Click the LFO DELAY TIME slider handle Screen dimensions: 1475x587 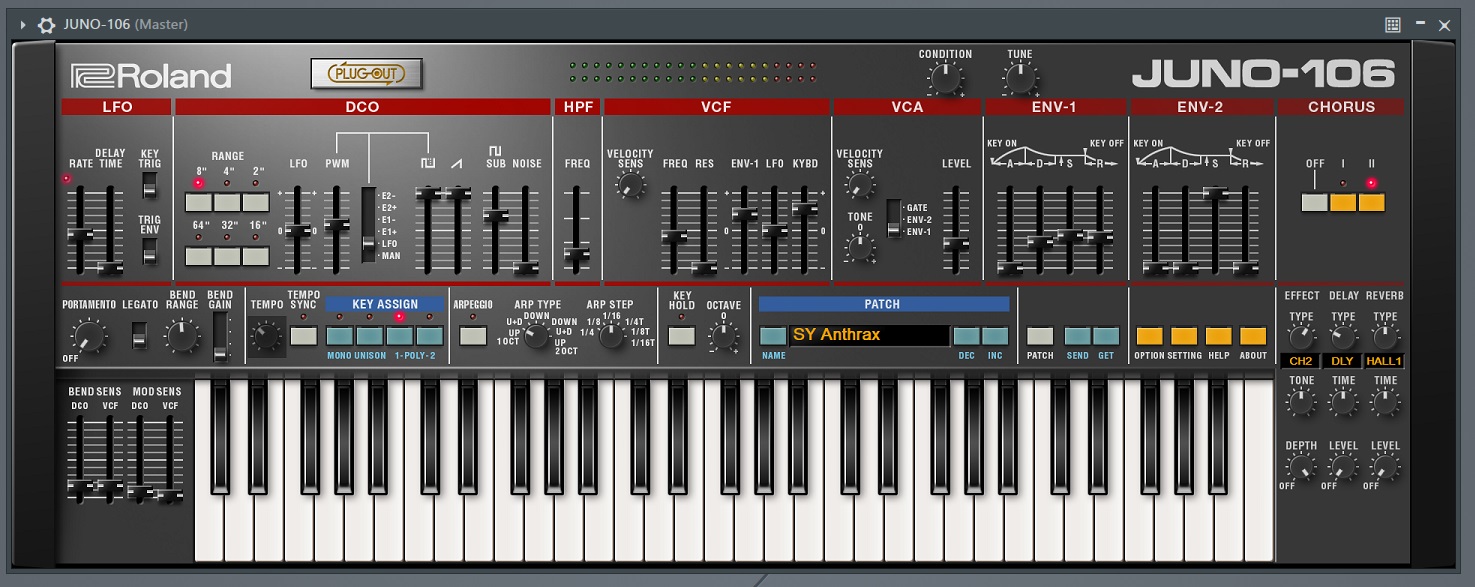(109, 267)
